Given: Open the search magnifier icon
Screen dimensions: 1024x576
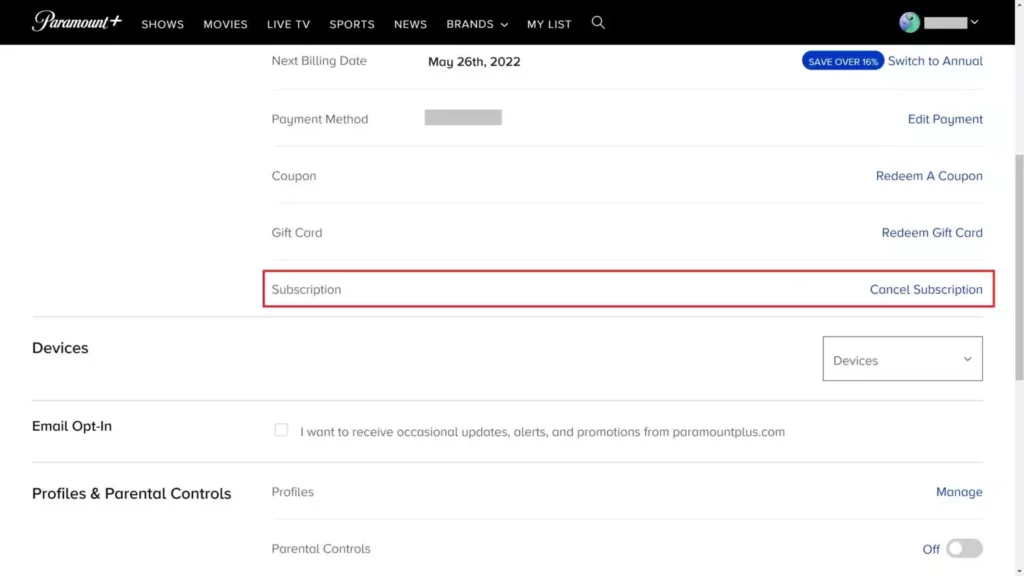Looking at the screenshot, I should tap(598, 23).
